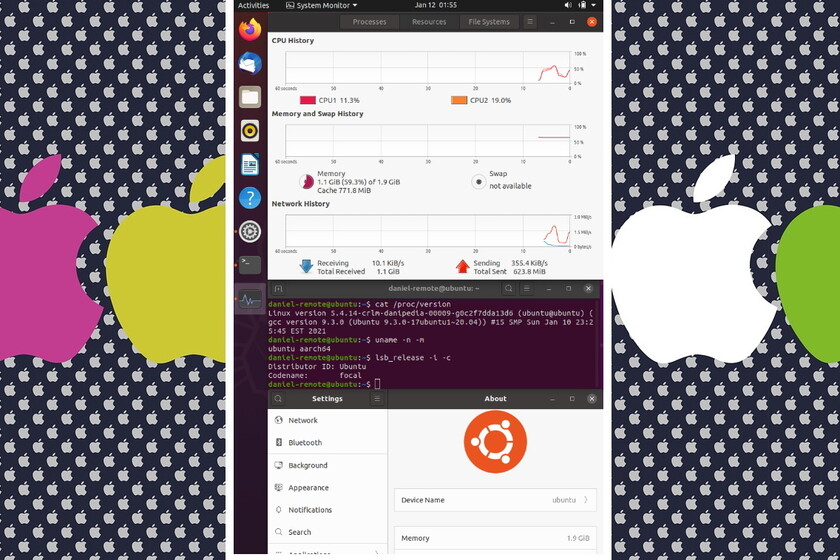
Task: Click the new tab icon in Terminal
Action: point(279,289)
